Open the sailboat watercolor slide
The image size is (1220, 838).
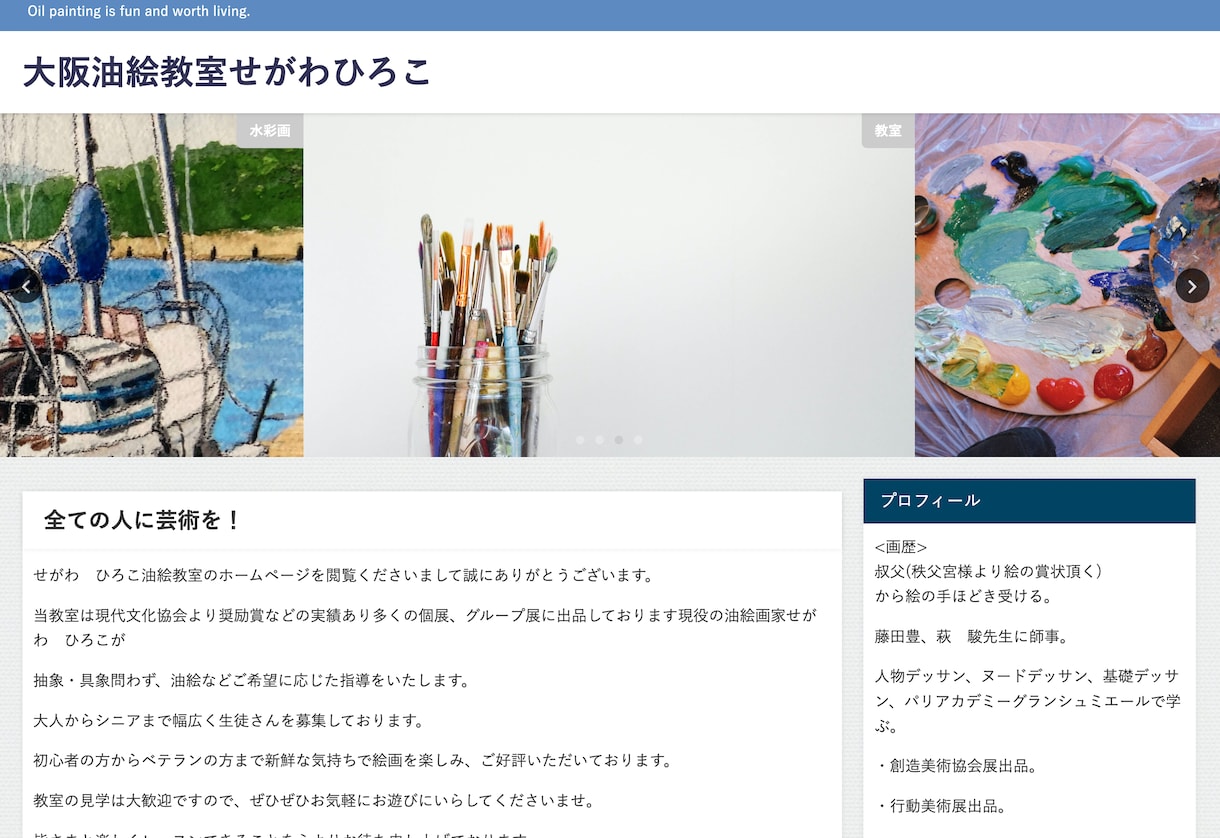151,285
